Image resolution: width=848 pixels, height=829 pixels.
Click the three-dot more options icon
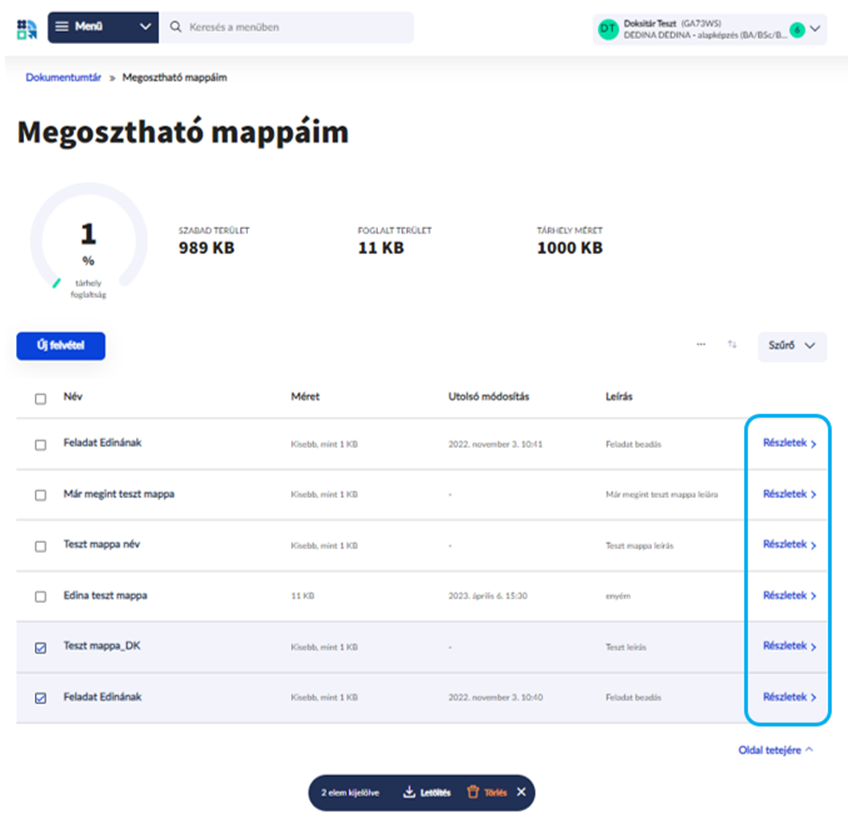point(701,345)
